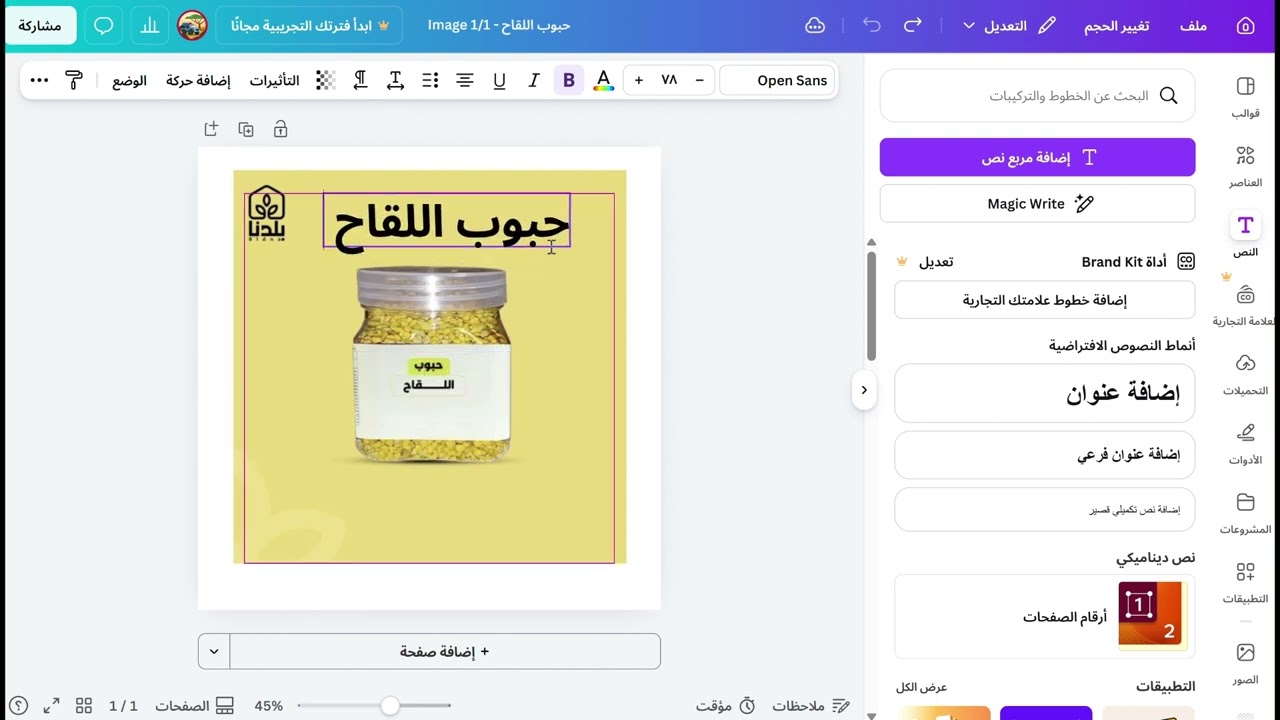Click تعديل edit Brand Kit link
Image resolution: width=1280 pixels, height=720 pixels.
pyautogui.click(x=936, y=262)
